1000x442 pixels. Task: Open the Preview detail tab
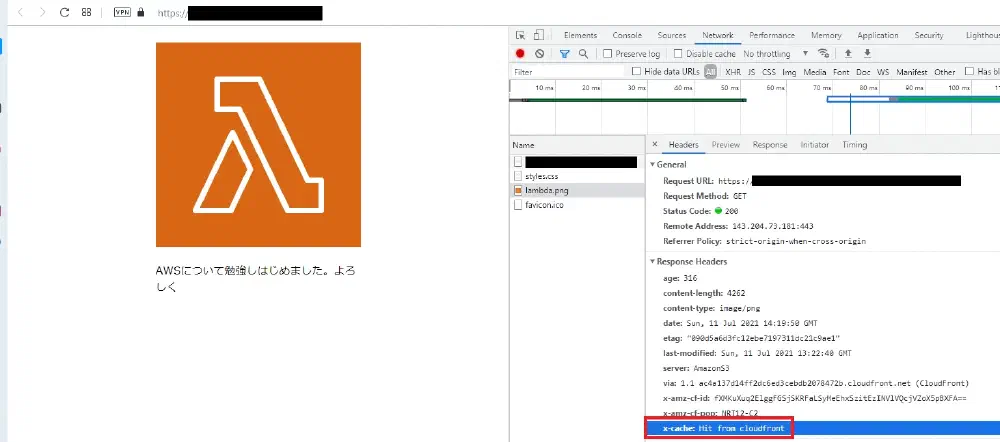[x=726, y=145]
